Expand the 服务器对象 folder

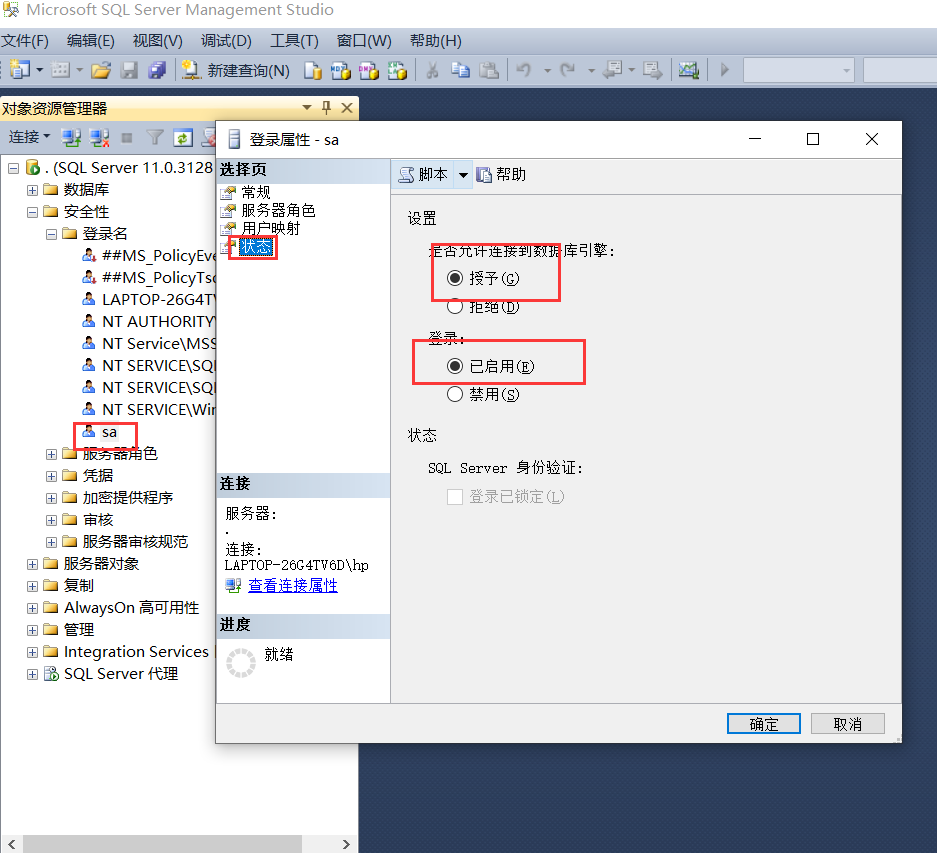(32, 564)
